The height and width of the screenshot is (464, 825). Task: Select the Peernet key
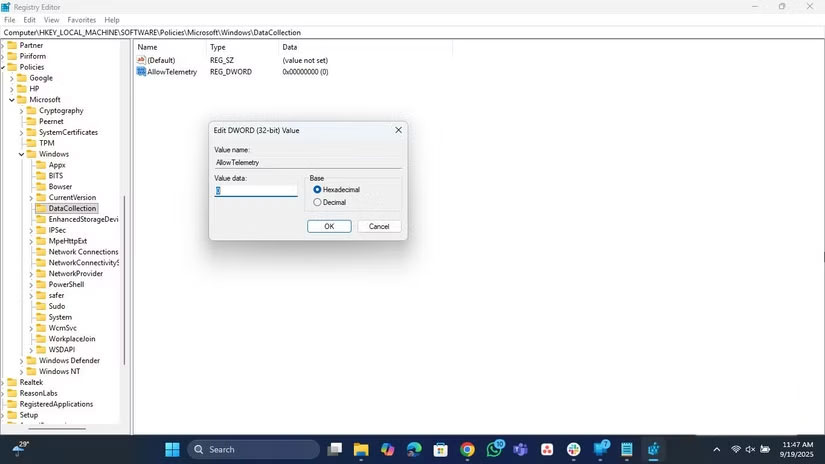click(x=51, y=122)
